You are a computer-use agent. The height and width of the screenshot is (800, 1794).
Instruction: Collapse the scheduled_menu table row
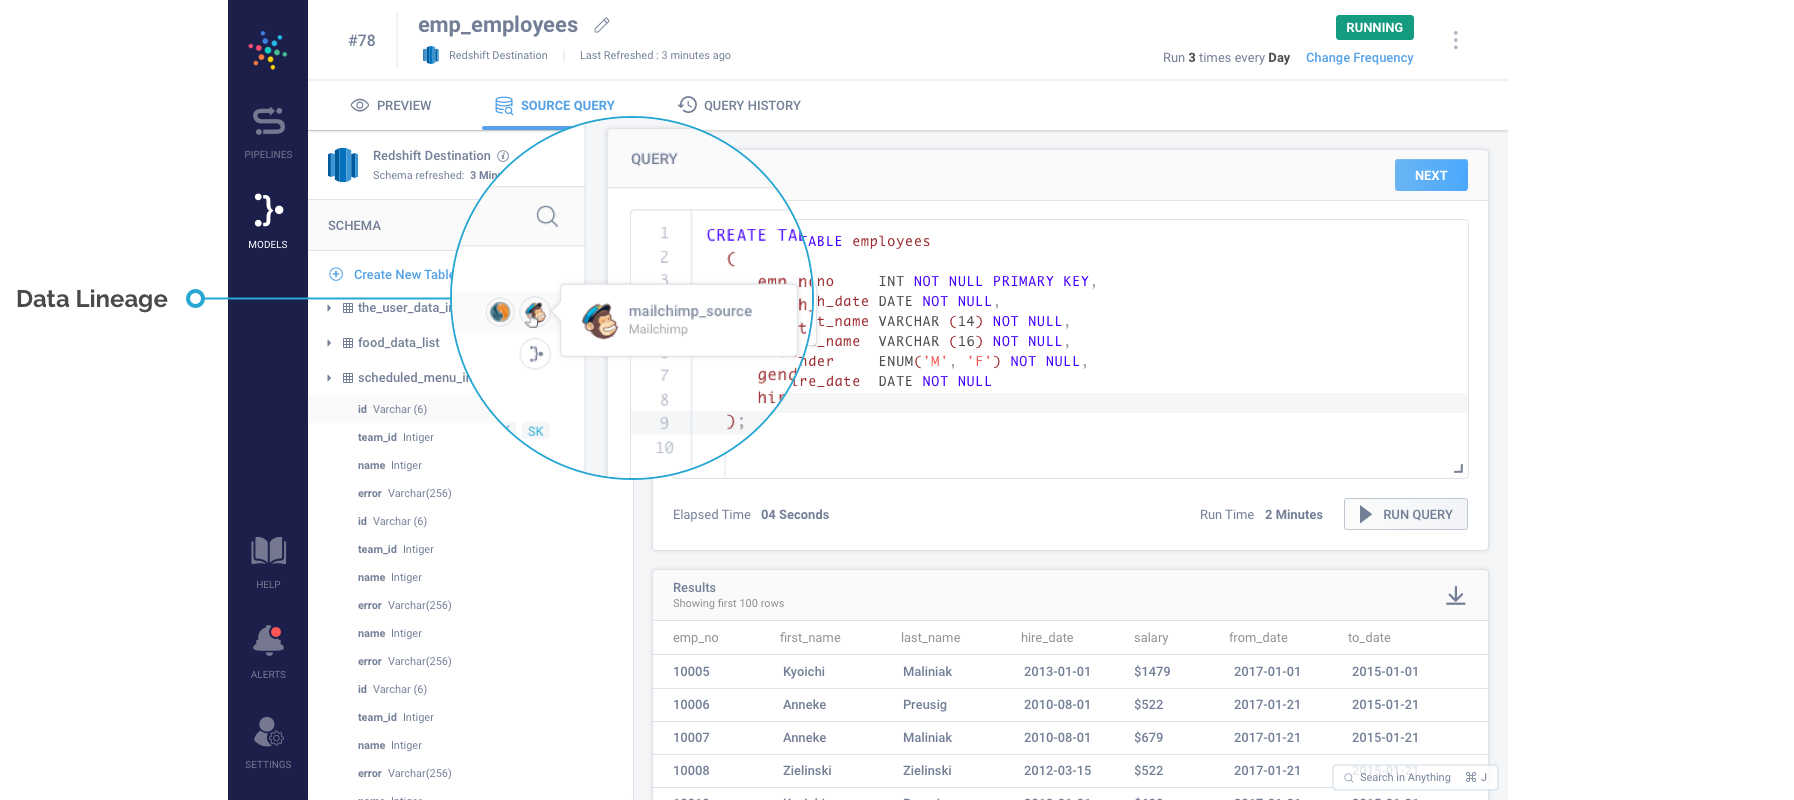click(329, 378)
